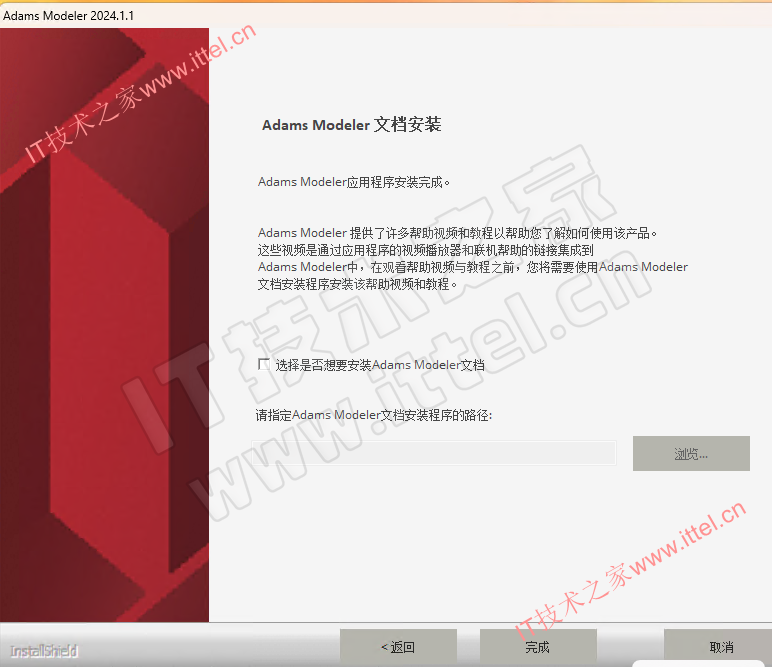
Task: Cancel setup with the 取消 button
Action: pos(719,646)
